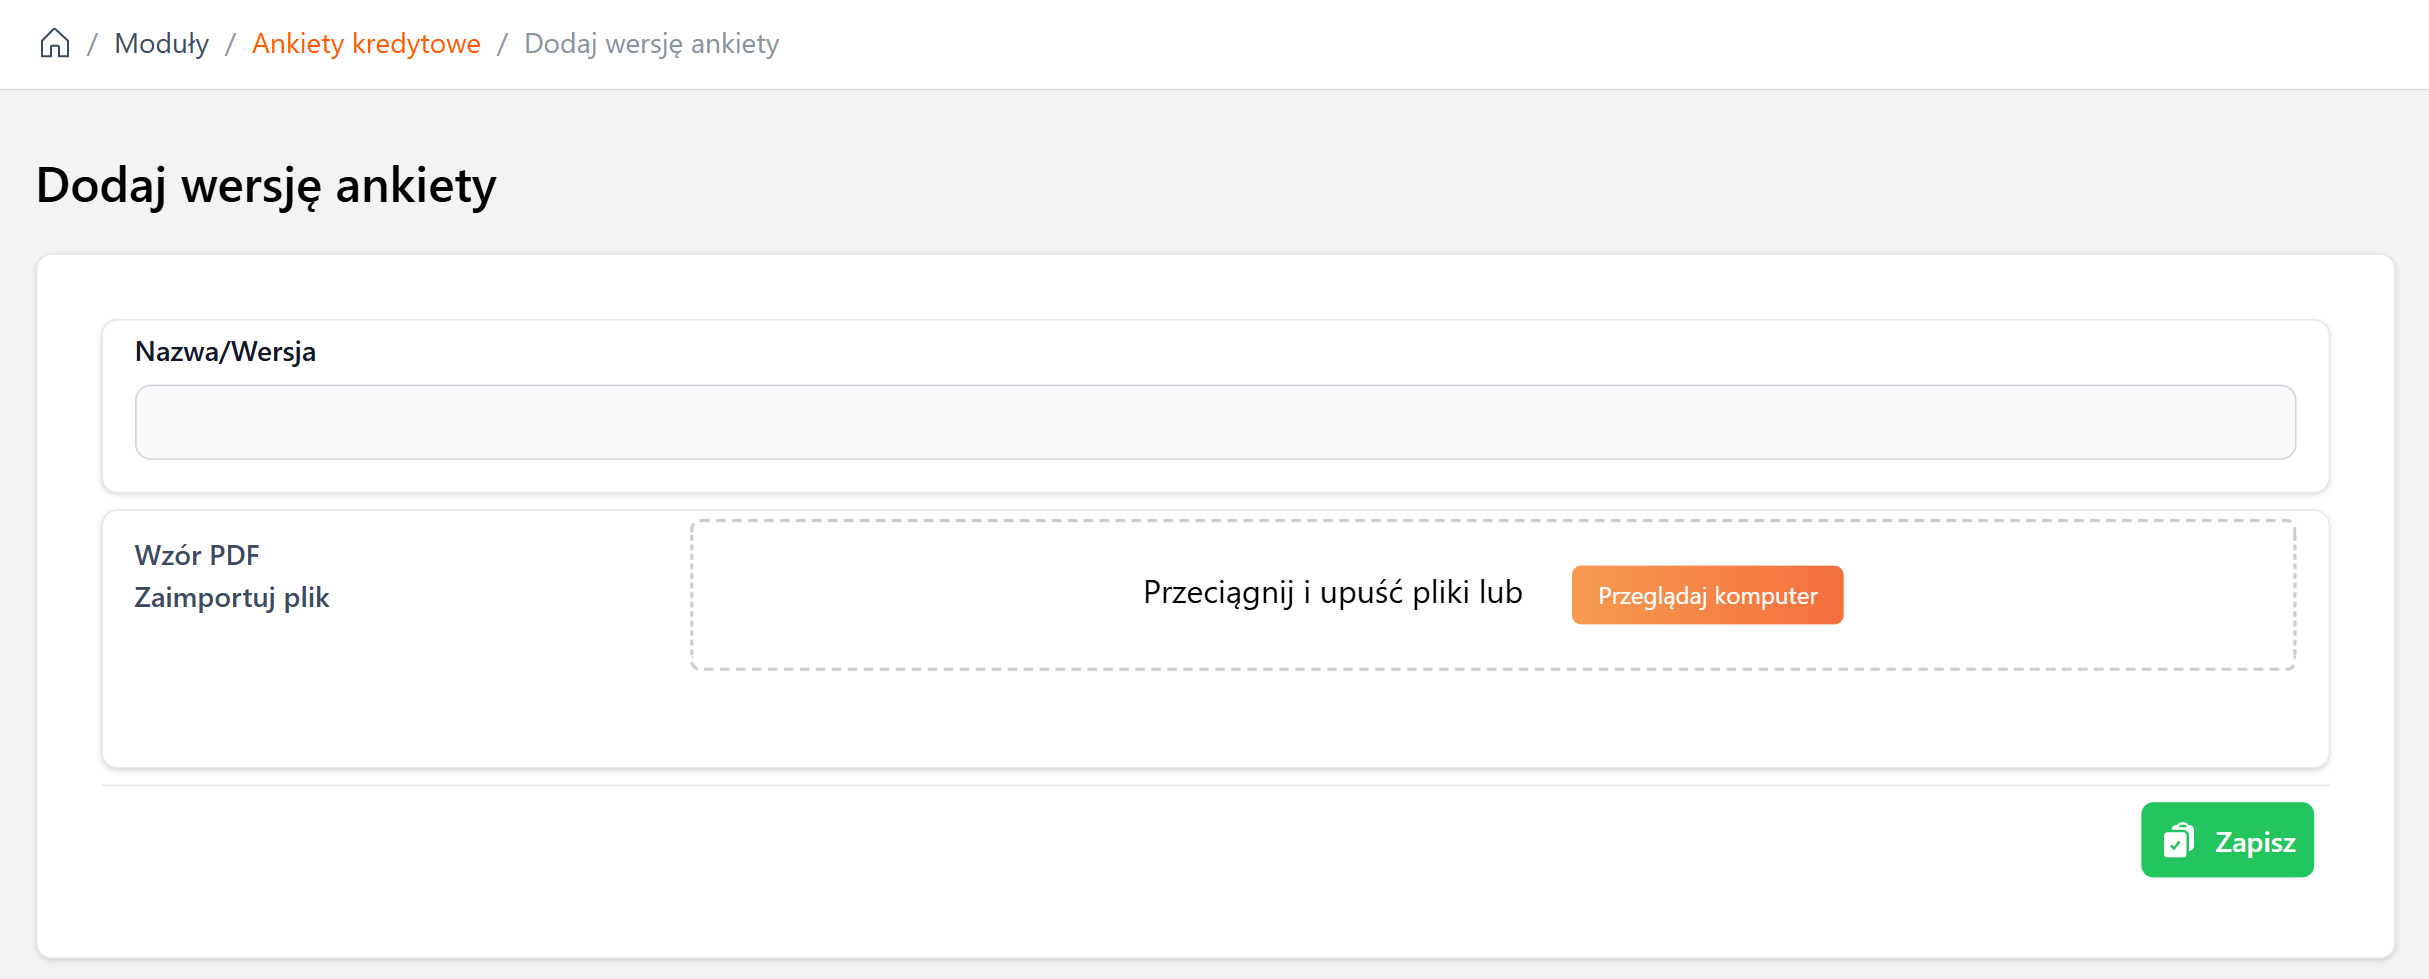The image size is (2429, 979).
Task: Click the slash before the Dodaj wersję ankiety breadcrumb
Action: [x=502, y=44]
